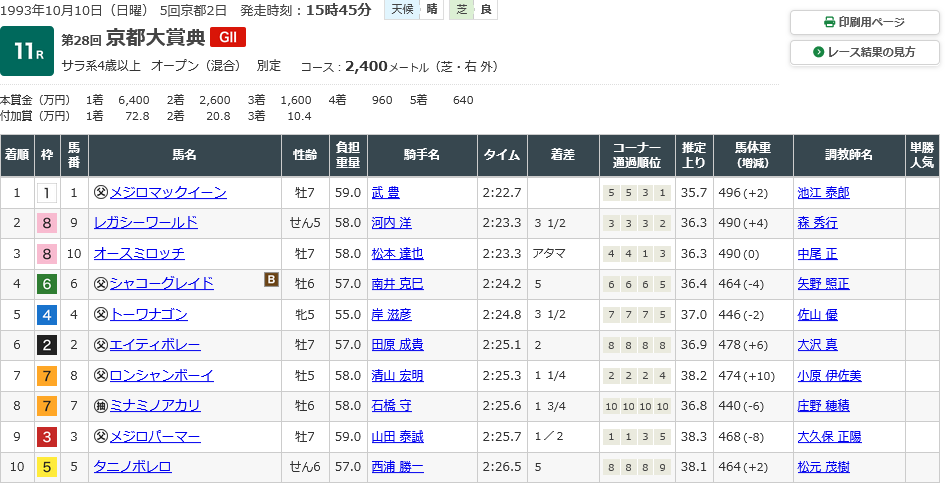Screen dimensions: 945x490
Task: Click the time 2:22.7 cell
Action: pos(502,193)
